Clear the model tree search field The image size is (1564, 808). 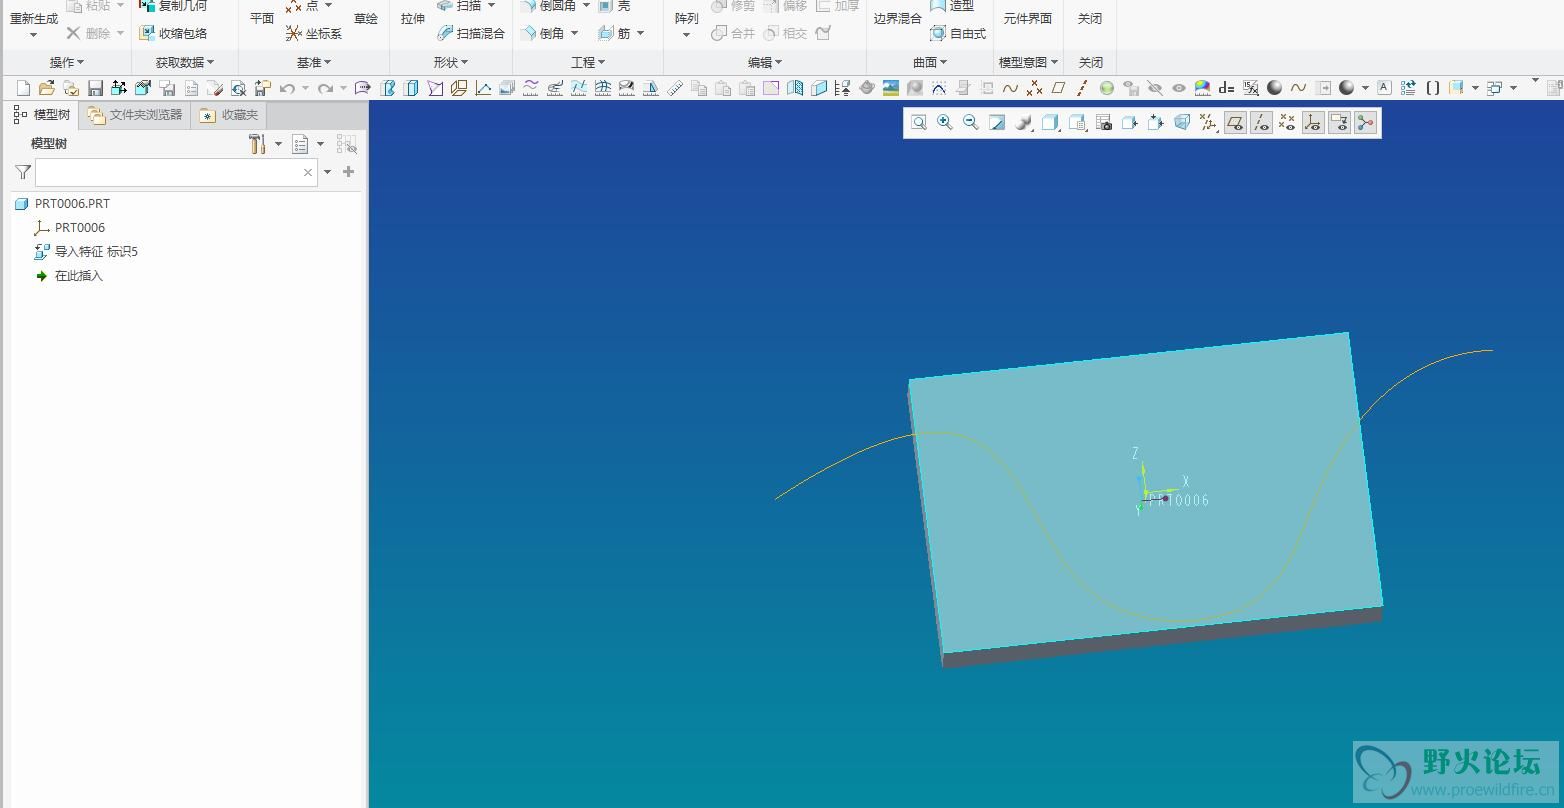coord(308,172)
